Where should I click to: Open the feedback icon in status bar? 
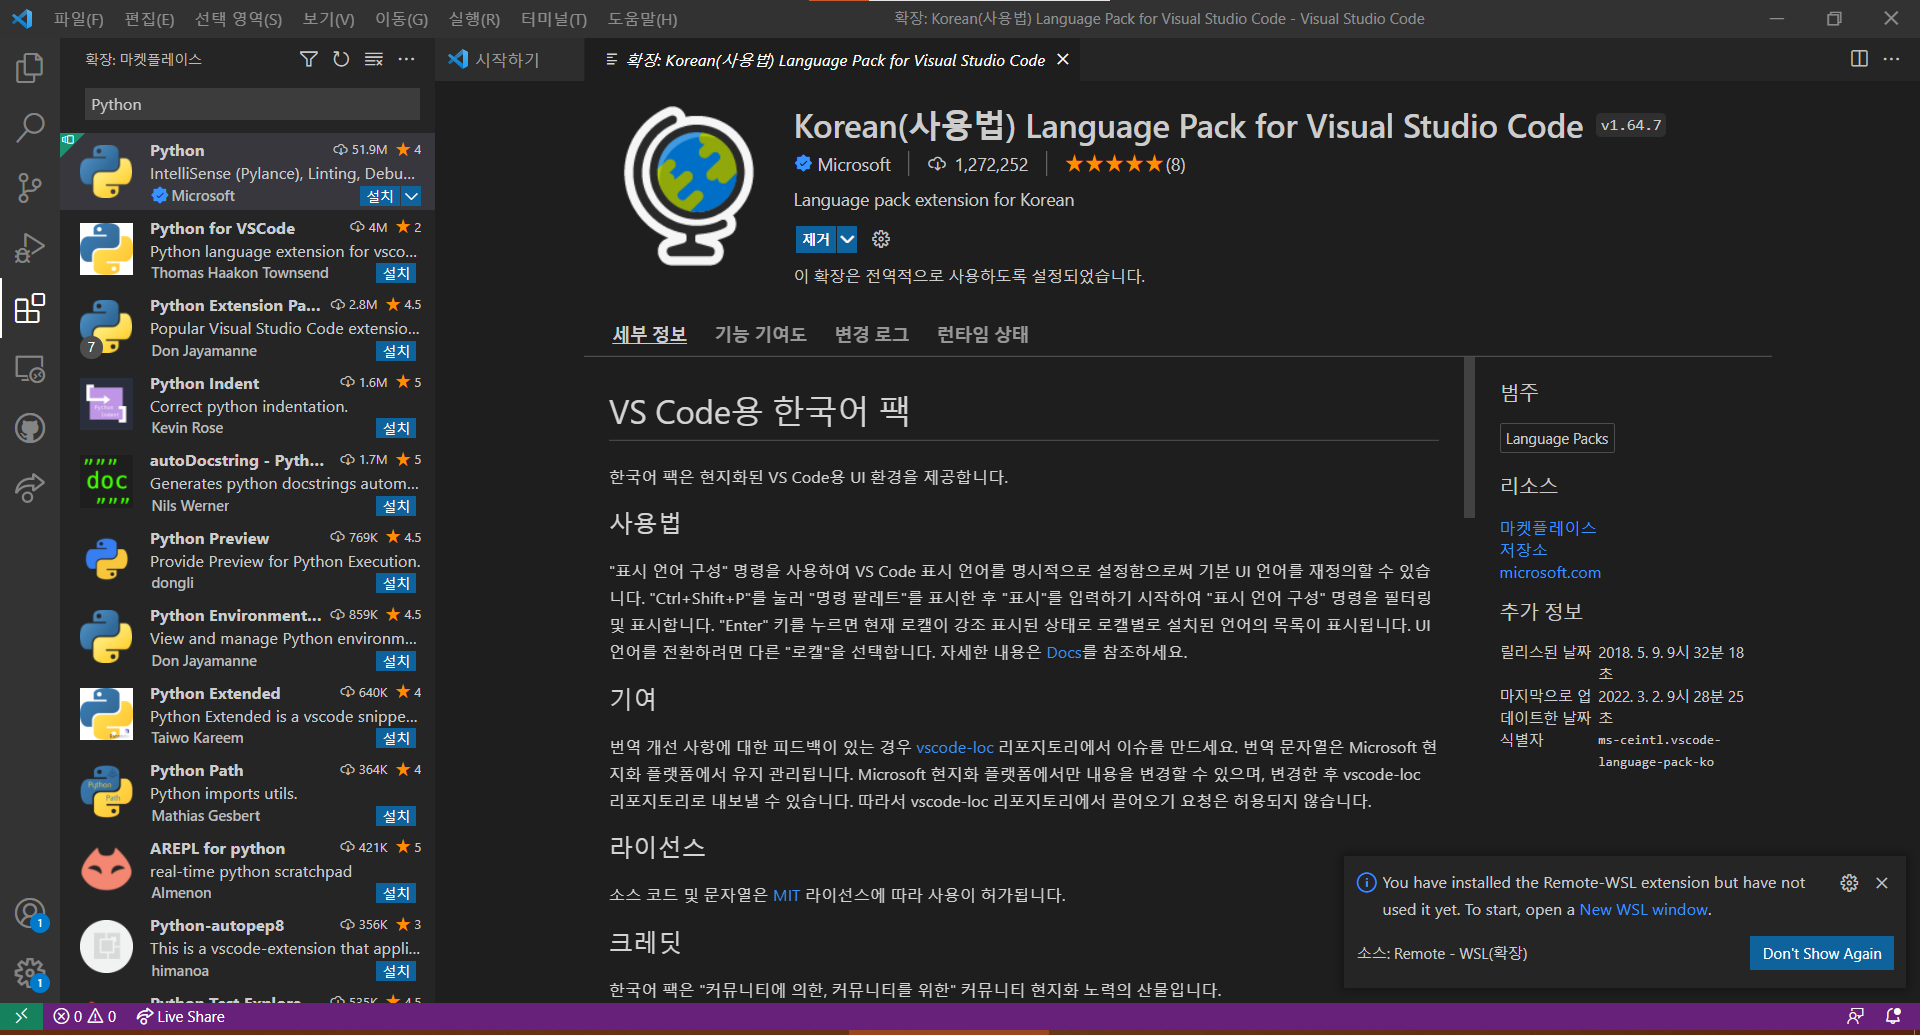[x=1855, y=1016]
